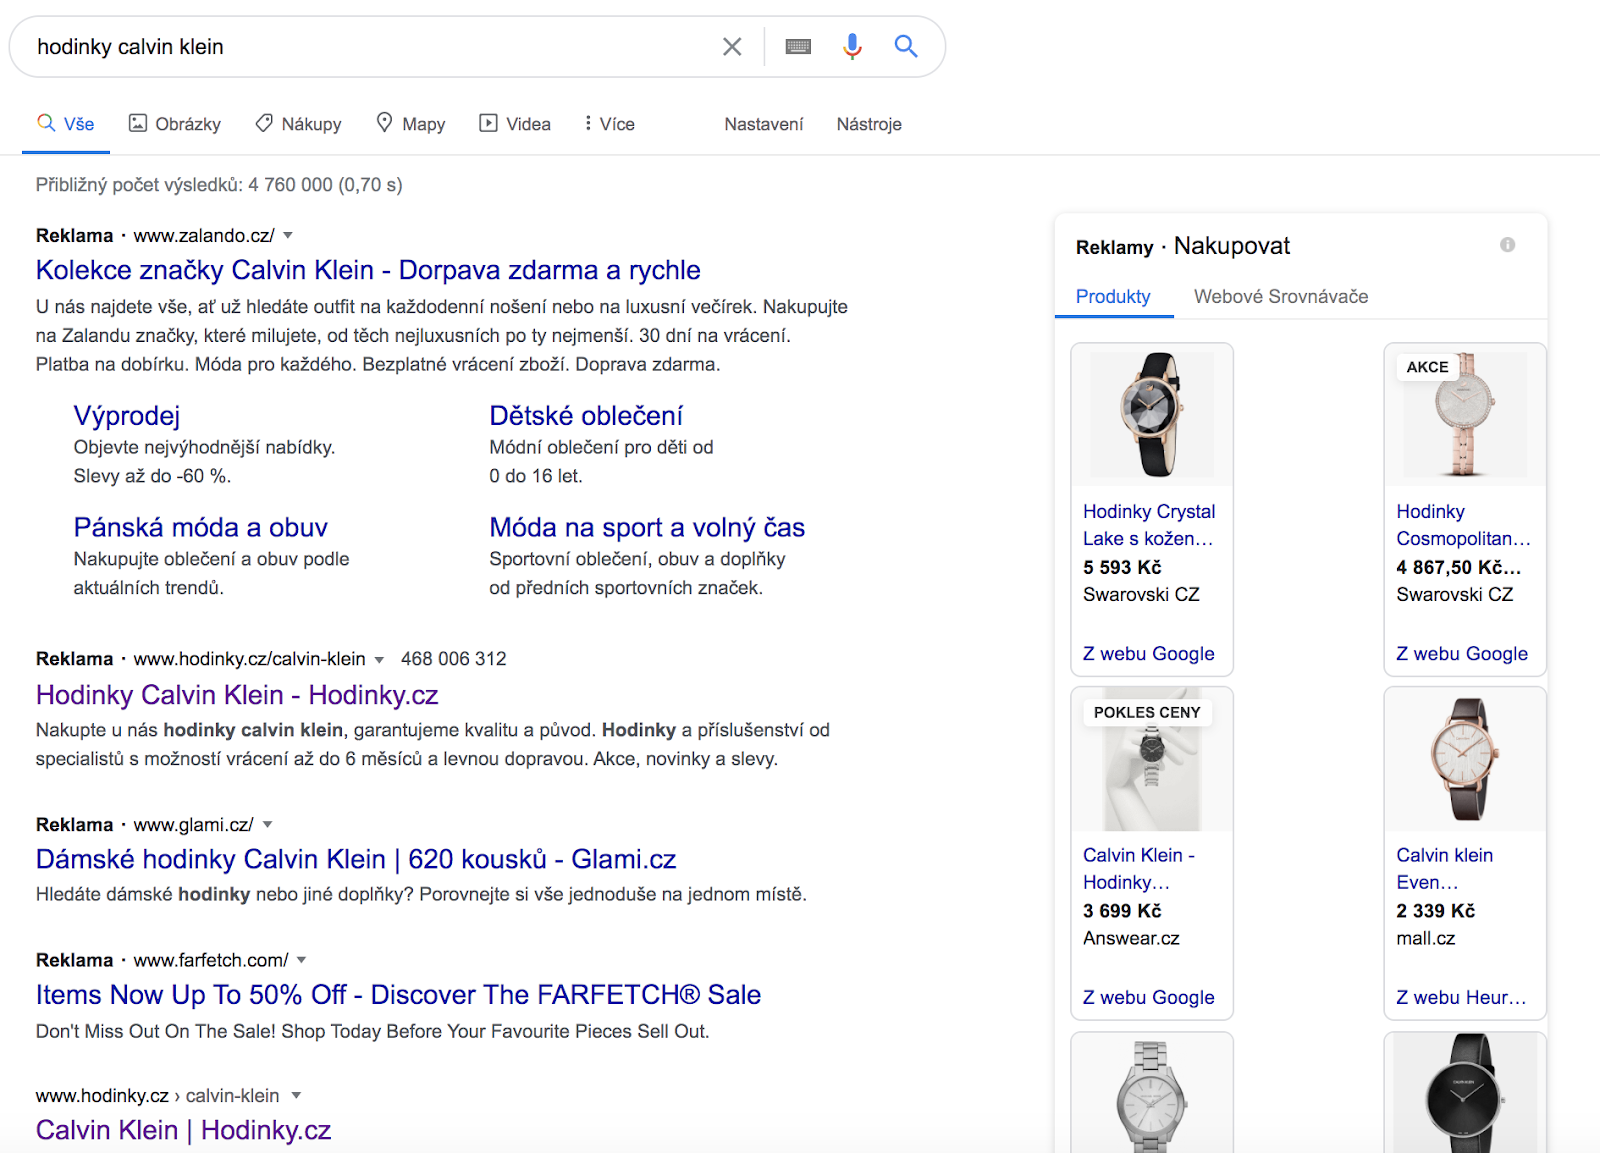The height and width of the screenshot is (1153, 1600).
Task: Open the Nákupy tab
Action: click(x=298, y=124)
